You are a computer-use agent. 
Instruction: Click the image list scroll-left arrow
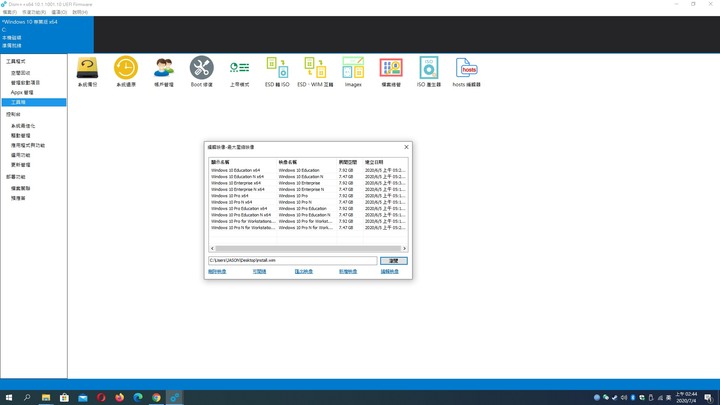(x=212, y=248)
